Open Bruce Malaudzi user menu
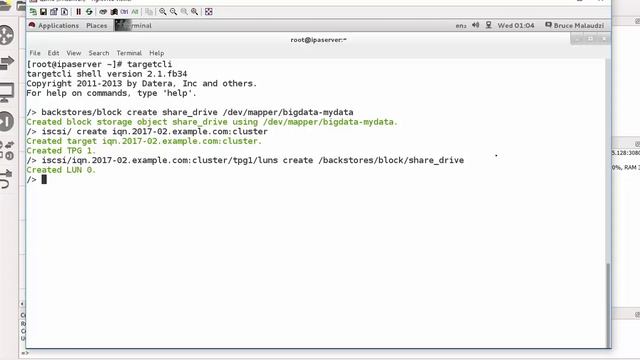 pos(574,25)
